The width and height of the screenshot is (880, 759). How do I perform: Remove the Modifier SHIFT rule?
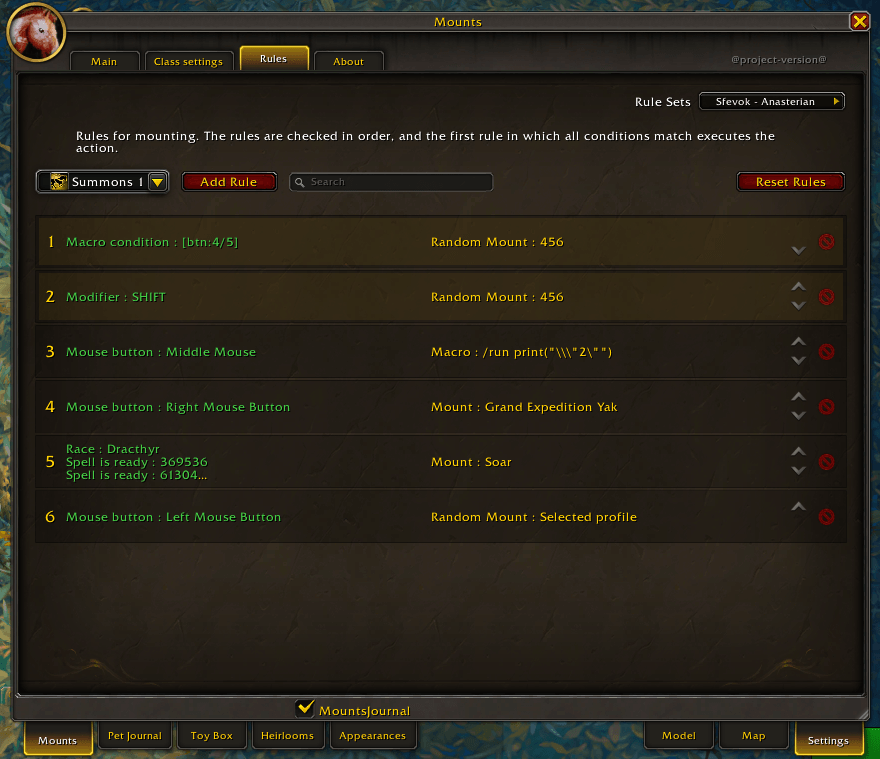pyautogui.click(x=826, y=297)
